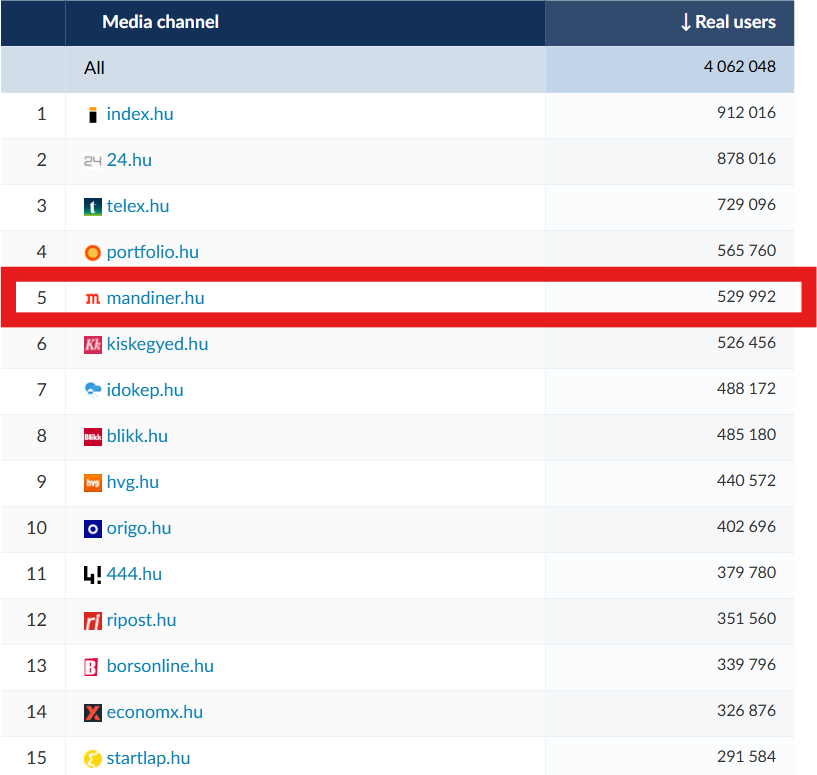Image resolution: width=817 pixels, height=775 pixels.
Task: Click the origo.hu blue circle icon
Action: click(93, 529)
